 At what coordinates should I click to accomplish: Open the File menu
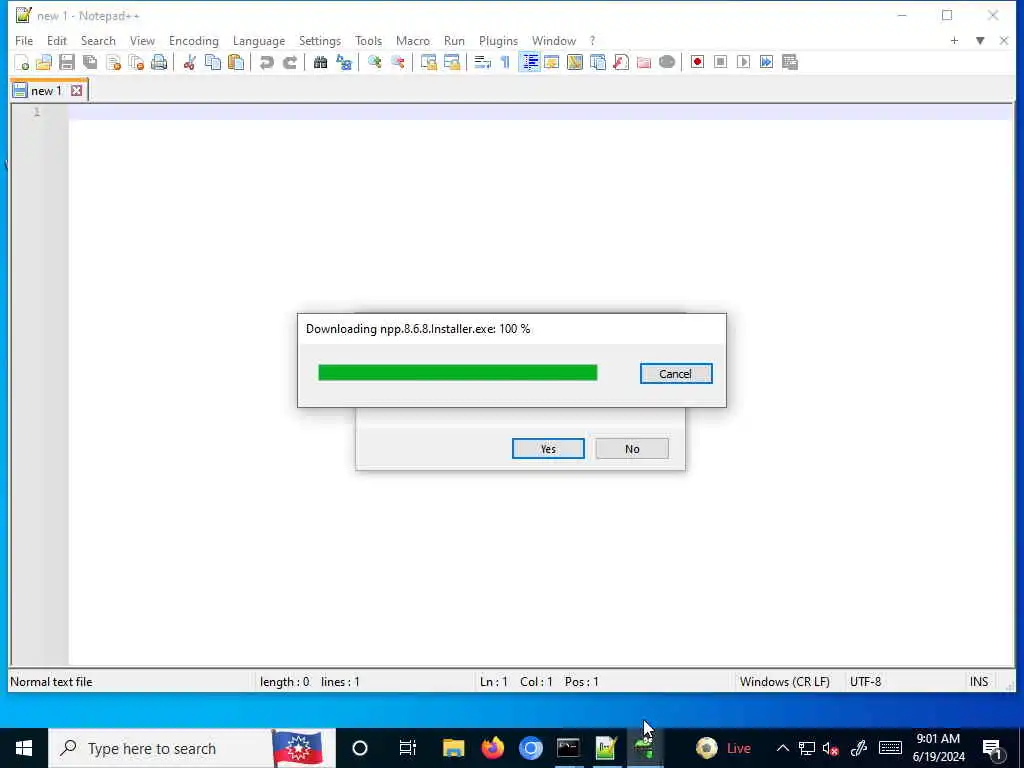point(24,40)
